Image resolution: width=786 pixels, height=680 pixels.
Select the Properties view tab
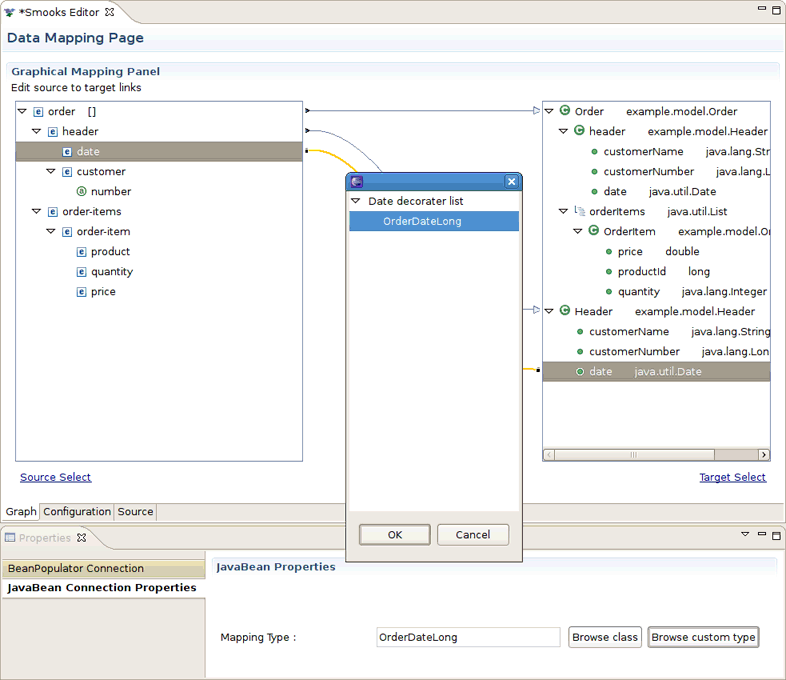[x=45, y=538]
